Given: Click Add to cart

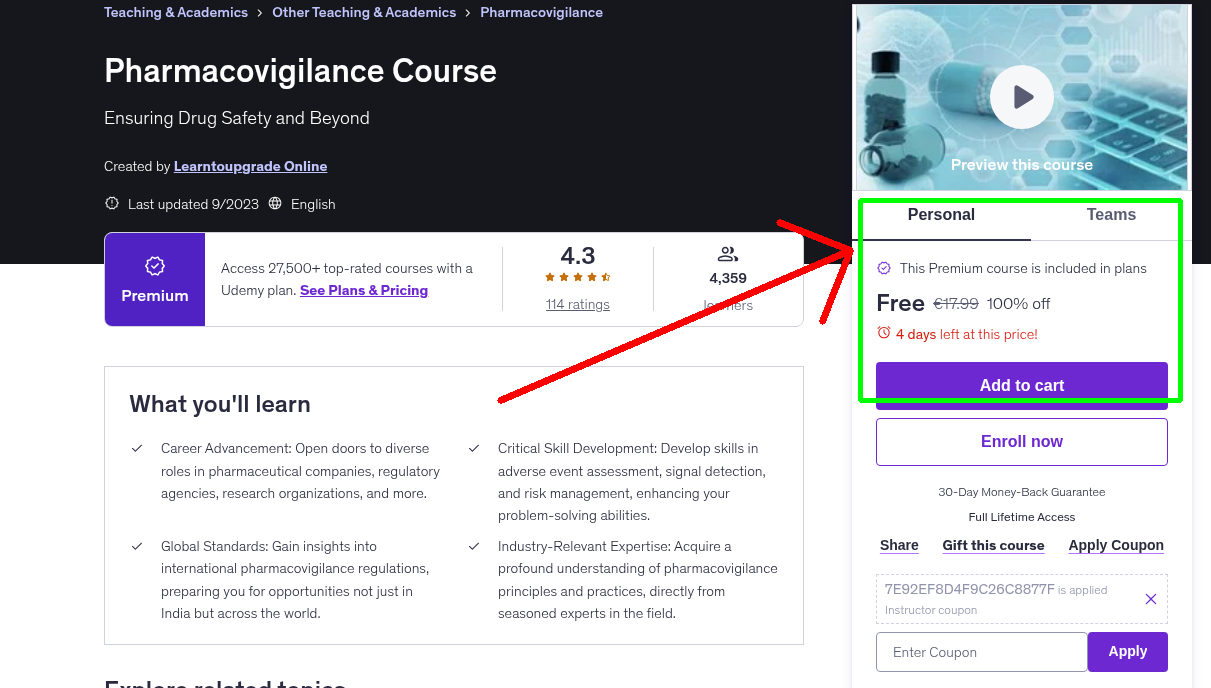Looking at the screenshot, I should pos(1021,384).
